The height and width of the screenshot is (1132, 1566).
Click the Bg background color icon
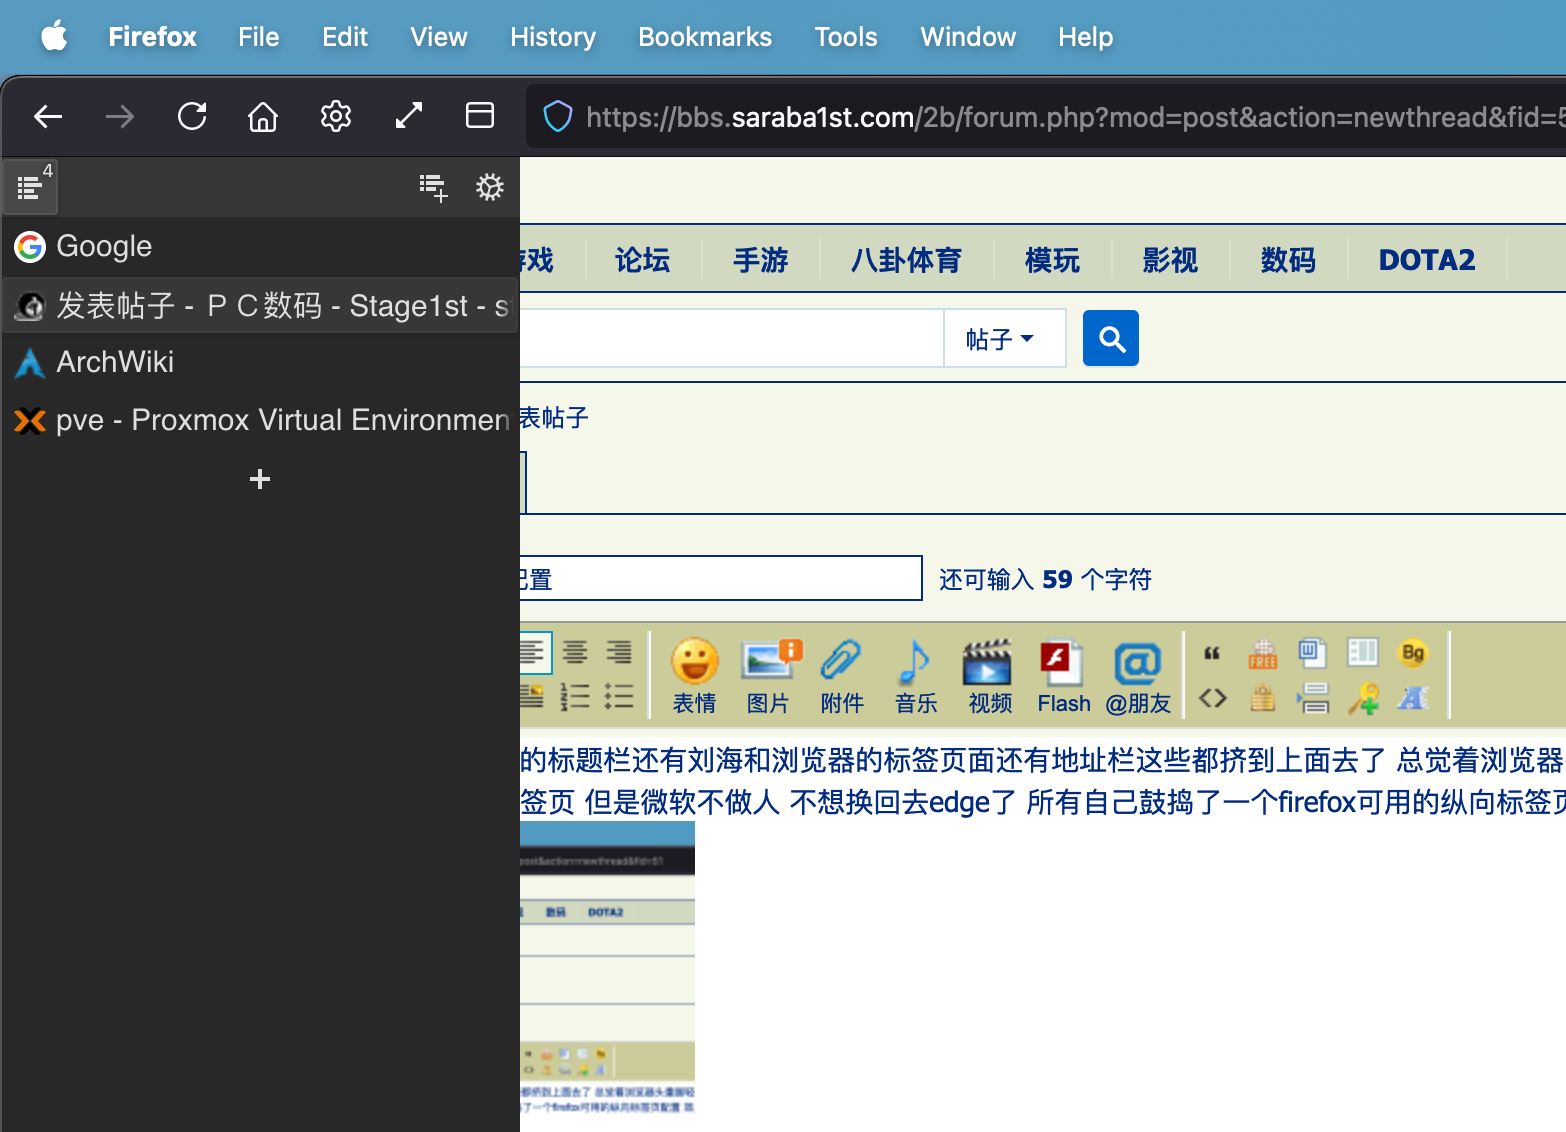click(x=1413, y=653)
